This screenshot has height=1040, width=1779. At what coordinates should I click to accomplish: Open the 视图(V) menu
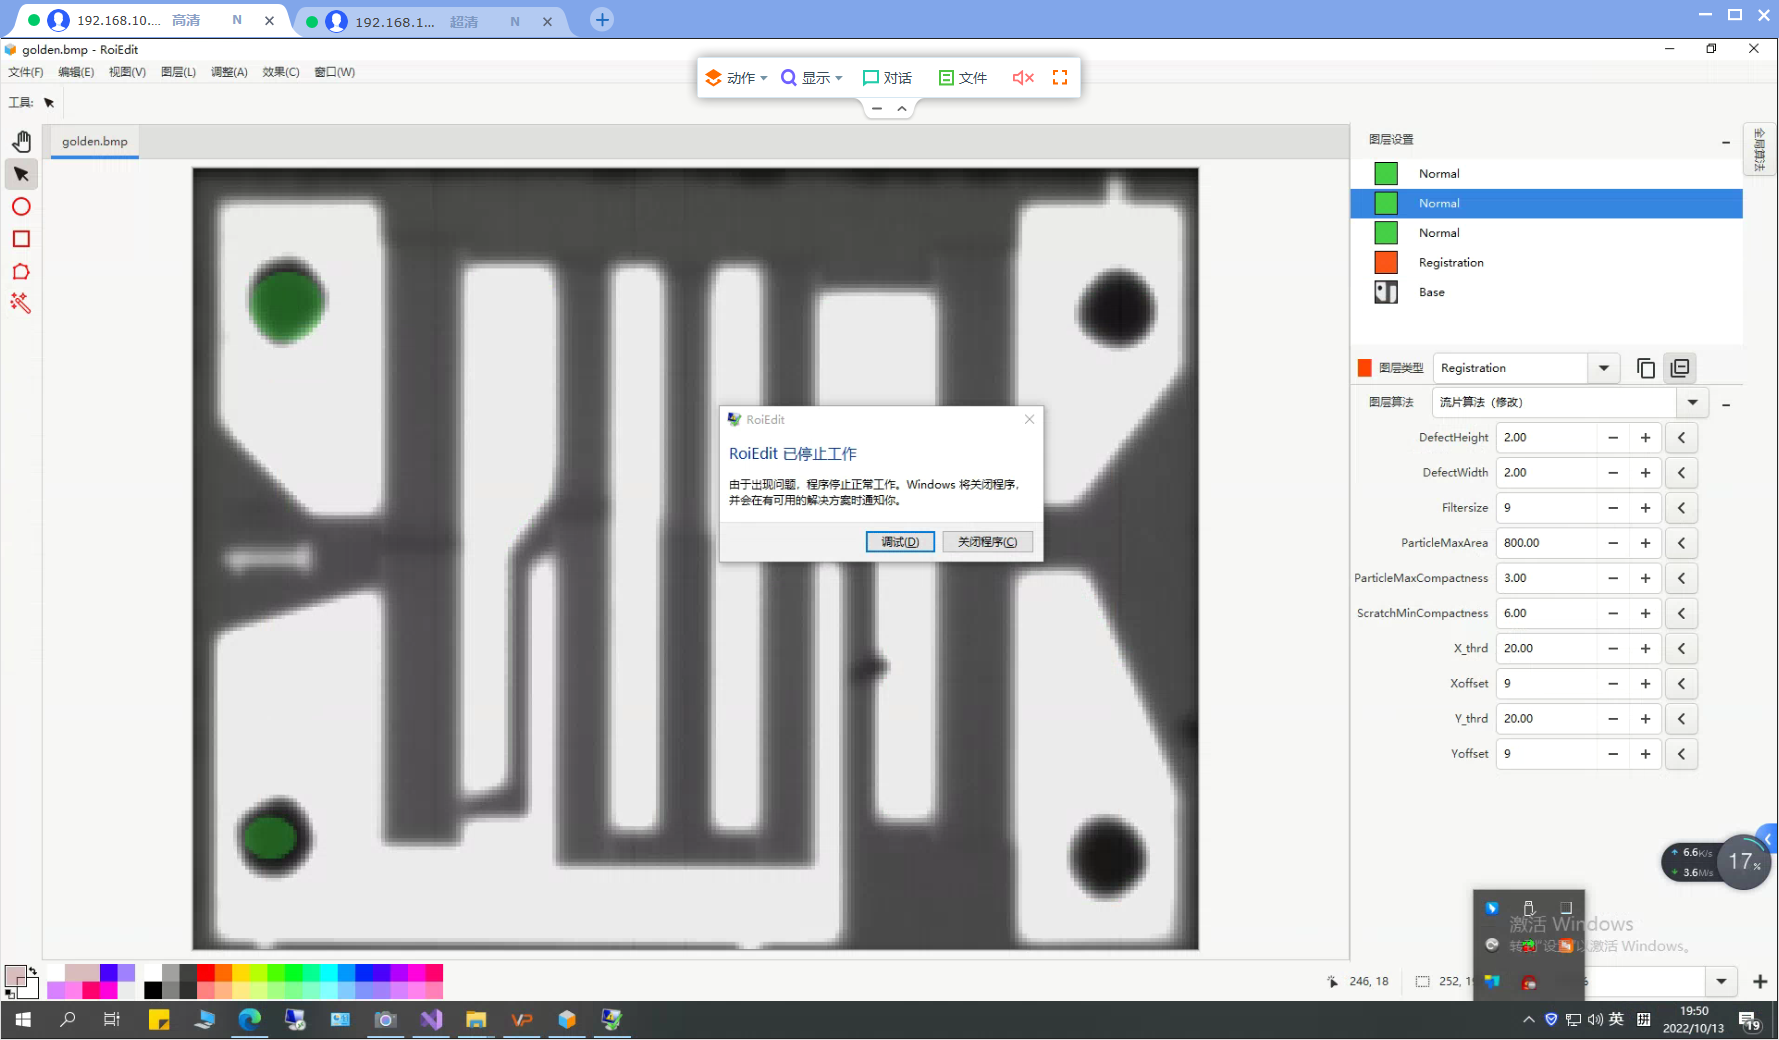click(127, 72)
